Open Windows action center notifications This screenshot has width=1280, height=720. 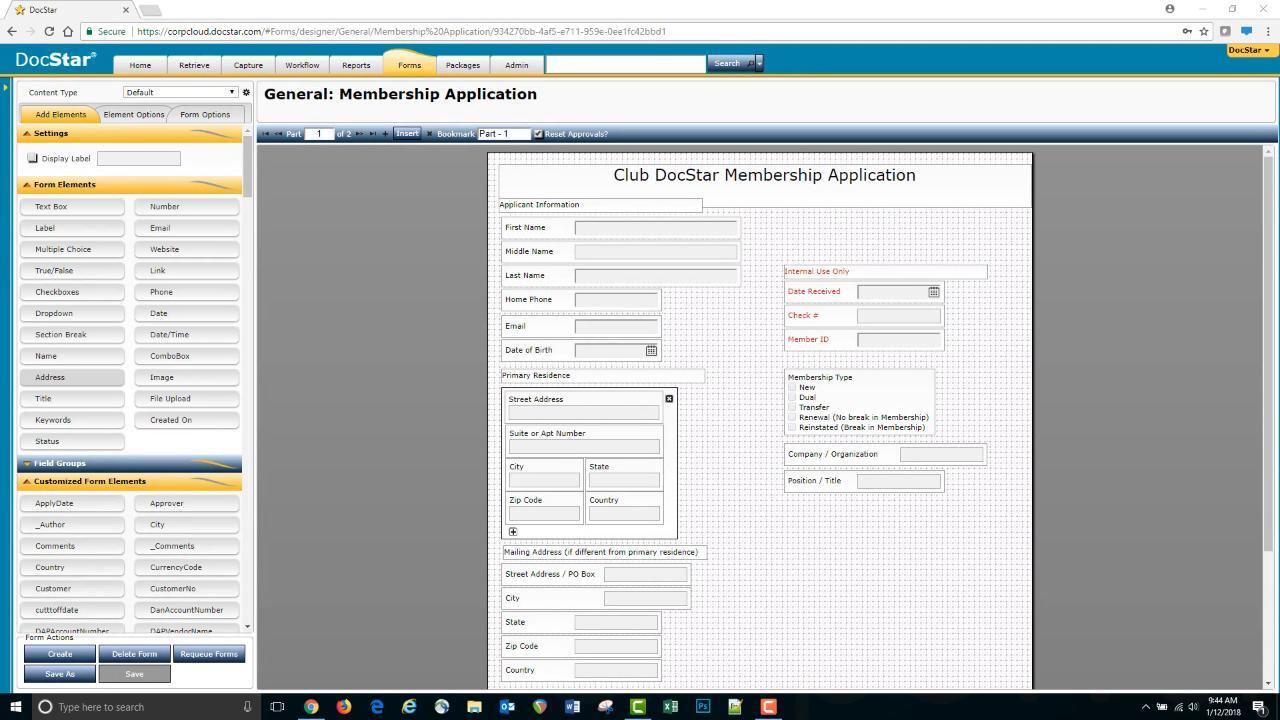[x=1259, y=707]
